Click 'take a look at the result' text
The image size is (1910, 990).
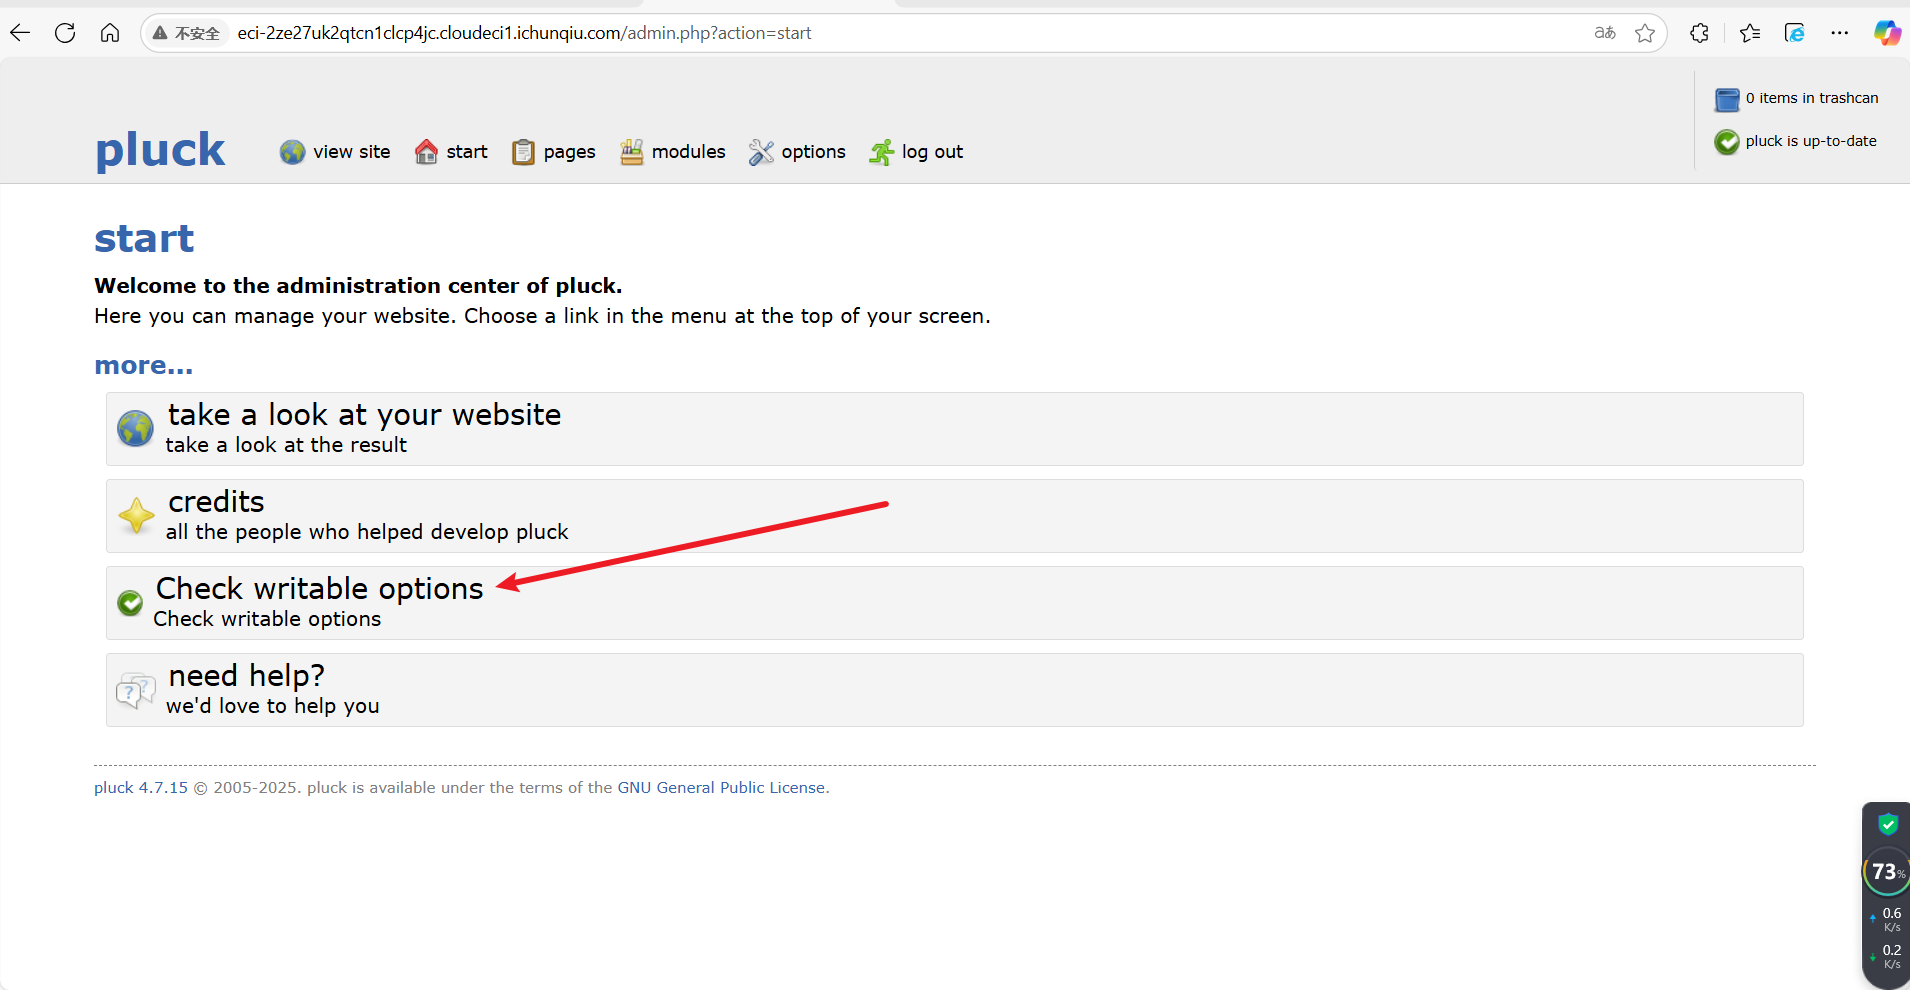[286, 445]
